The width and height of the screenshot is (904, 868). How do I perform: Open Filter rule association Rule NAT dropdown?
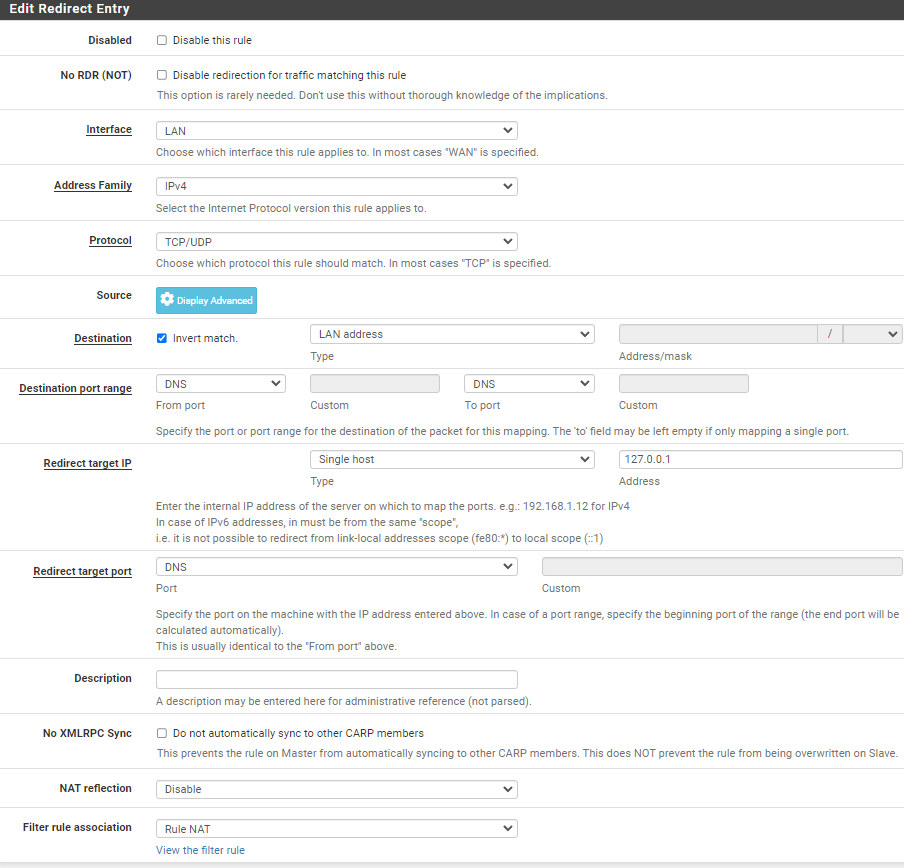336,828
